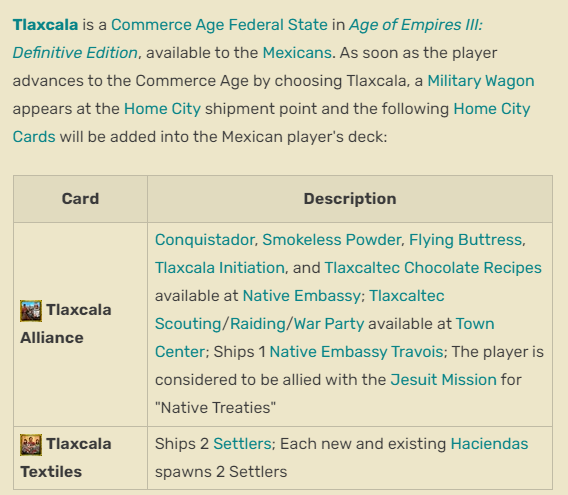Open the Raiding link
The image size is (568, 495).
pos(258,324)
